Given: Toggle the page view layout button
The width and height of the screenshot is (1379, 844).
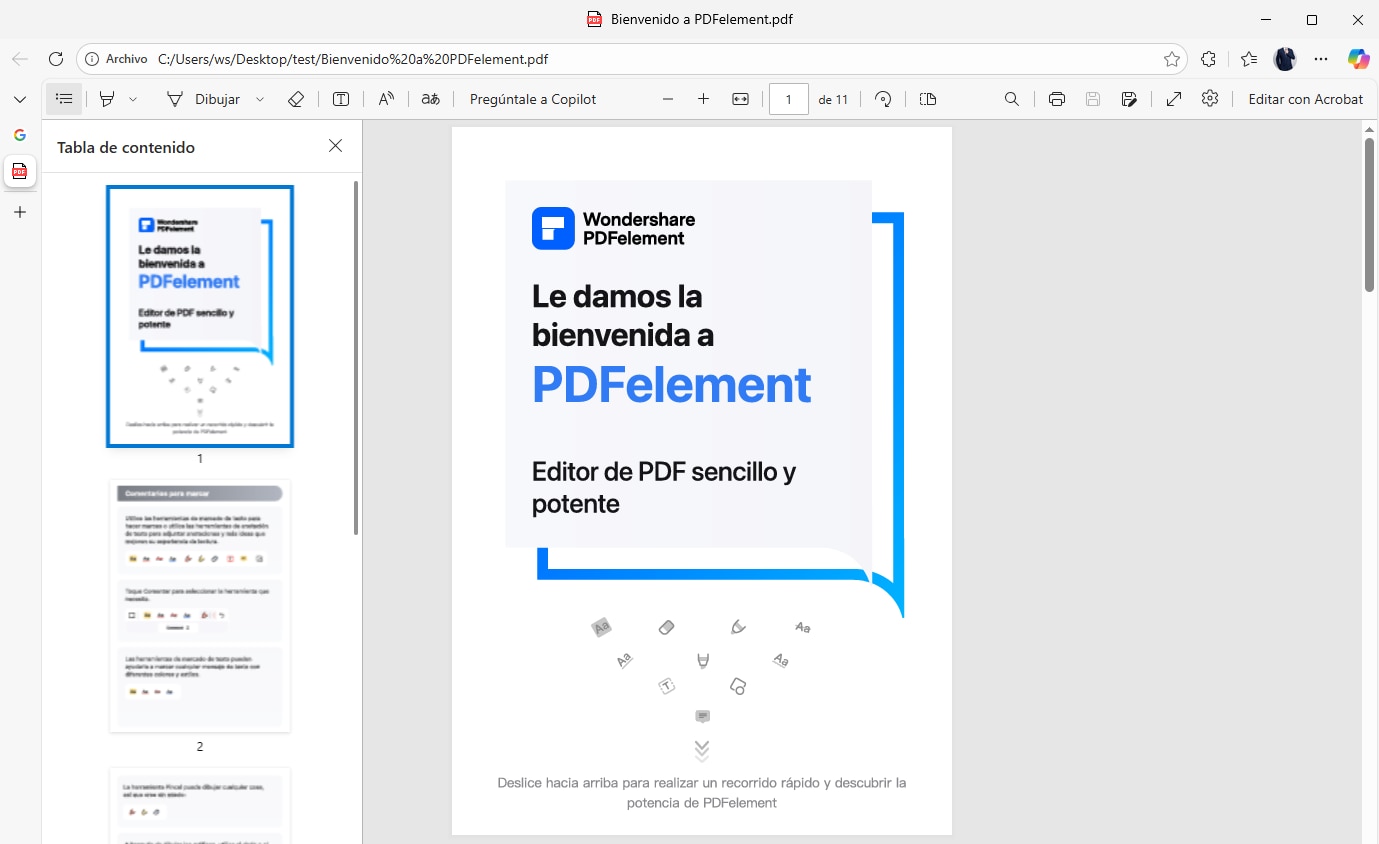Looking at the screenshot, I should click(928, 99).
